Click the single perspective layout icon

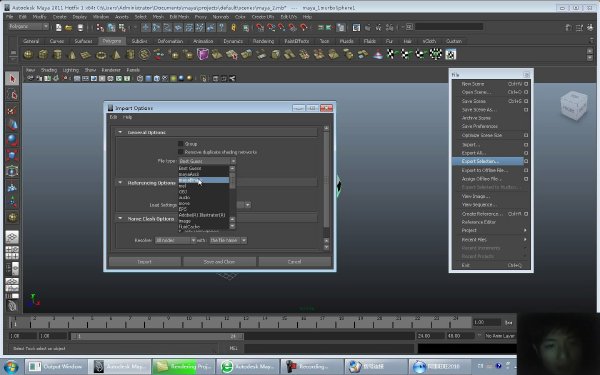[12, 237]
